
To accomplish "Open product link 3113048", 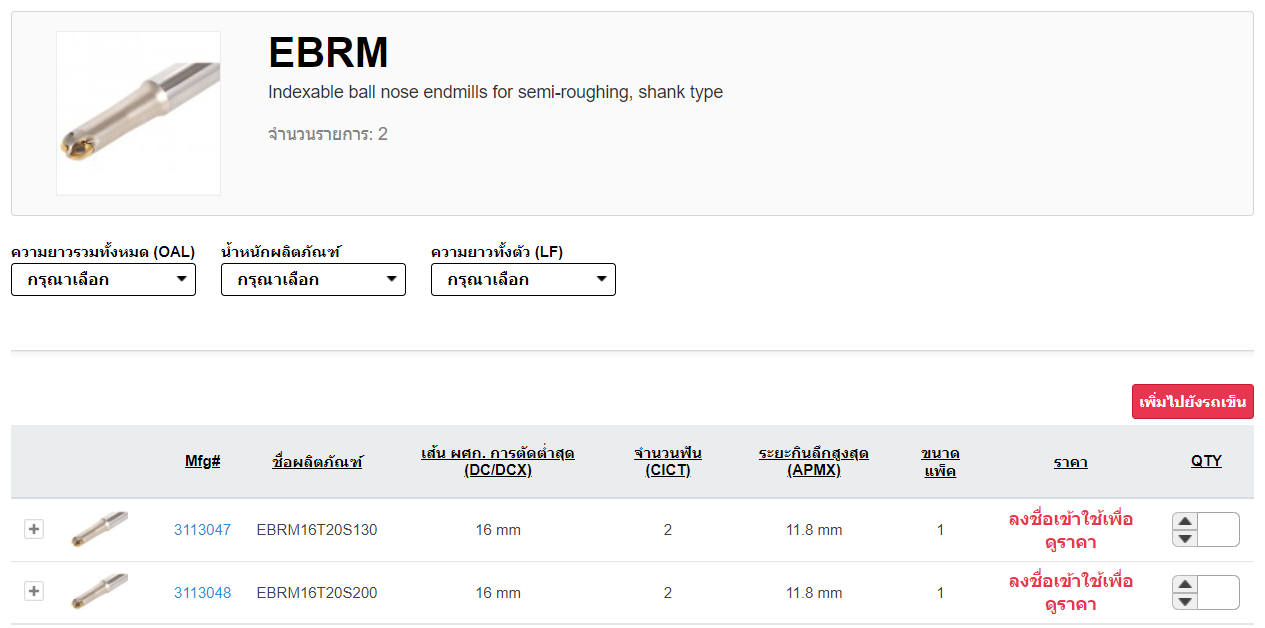I will (202, 593).
